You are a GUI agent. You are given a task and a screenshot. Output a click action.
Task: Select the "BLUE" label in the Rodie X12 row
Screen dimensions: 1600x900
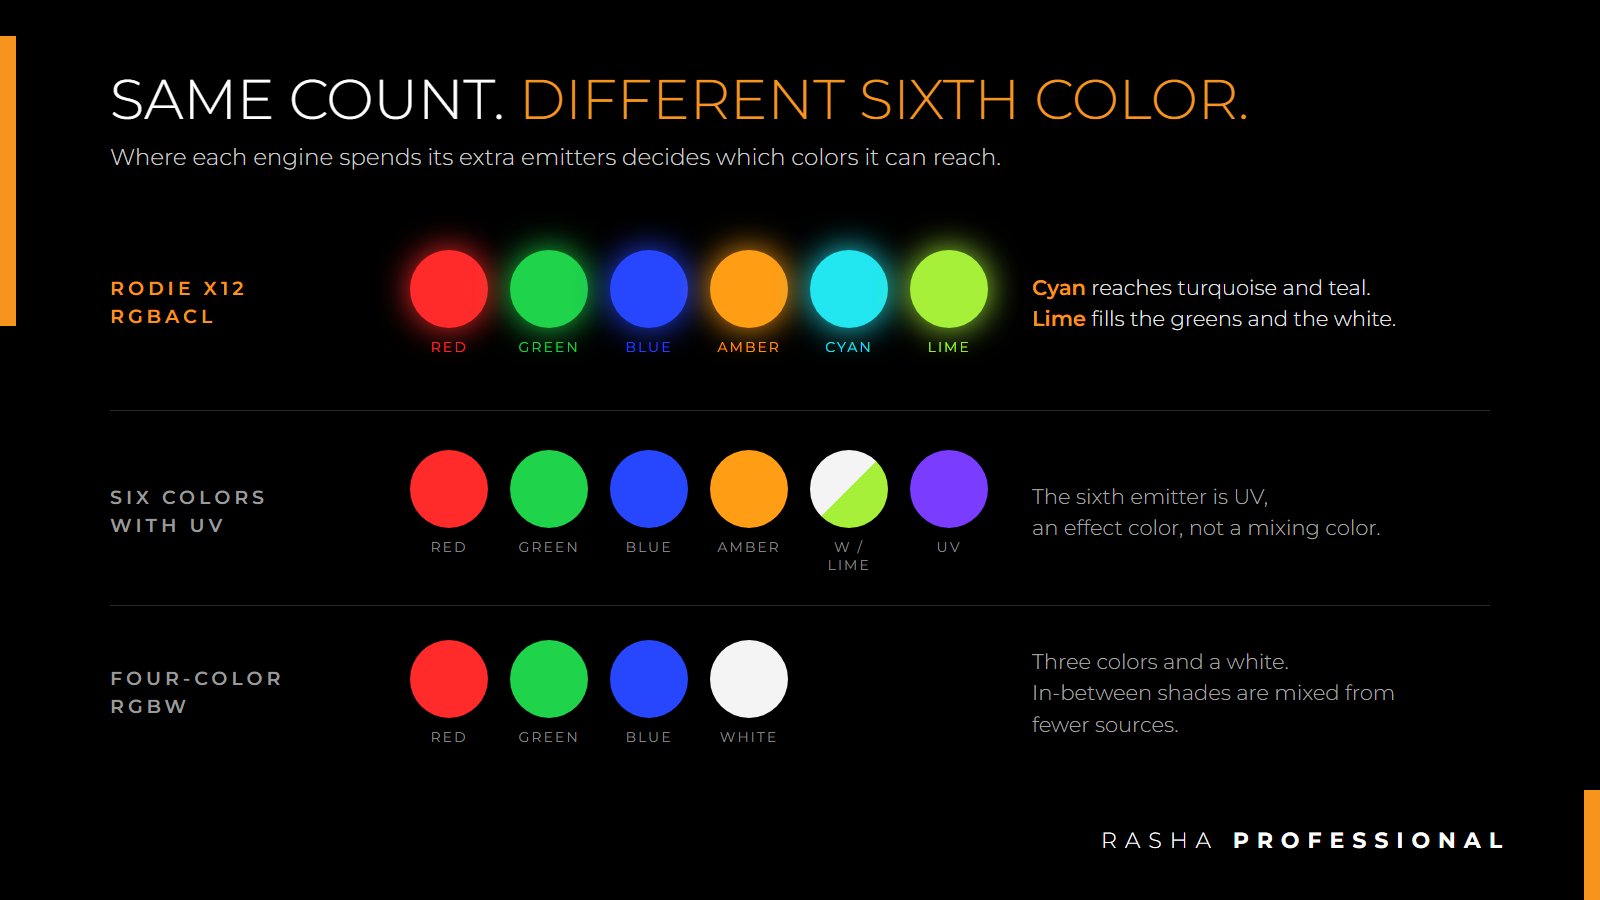(x=649, y=347)
